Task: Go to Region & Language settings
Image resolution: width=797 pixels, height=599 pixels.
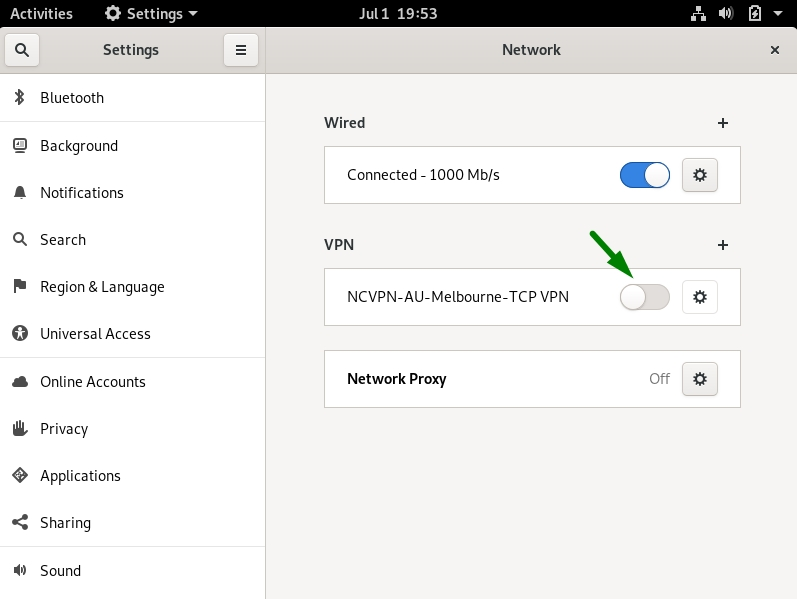Action: pos(133,287)
